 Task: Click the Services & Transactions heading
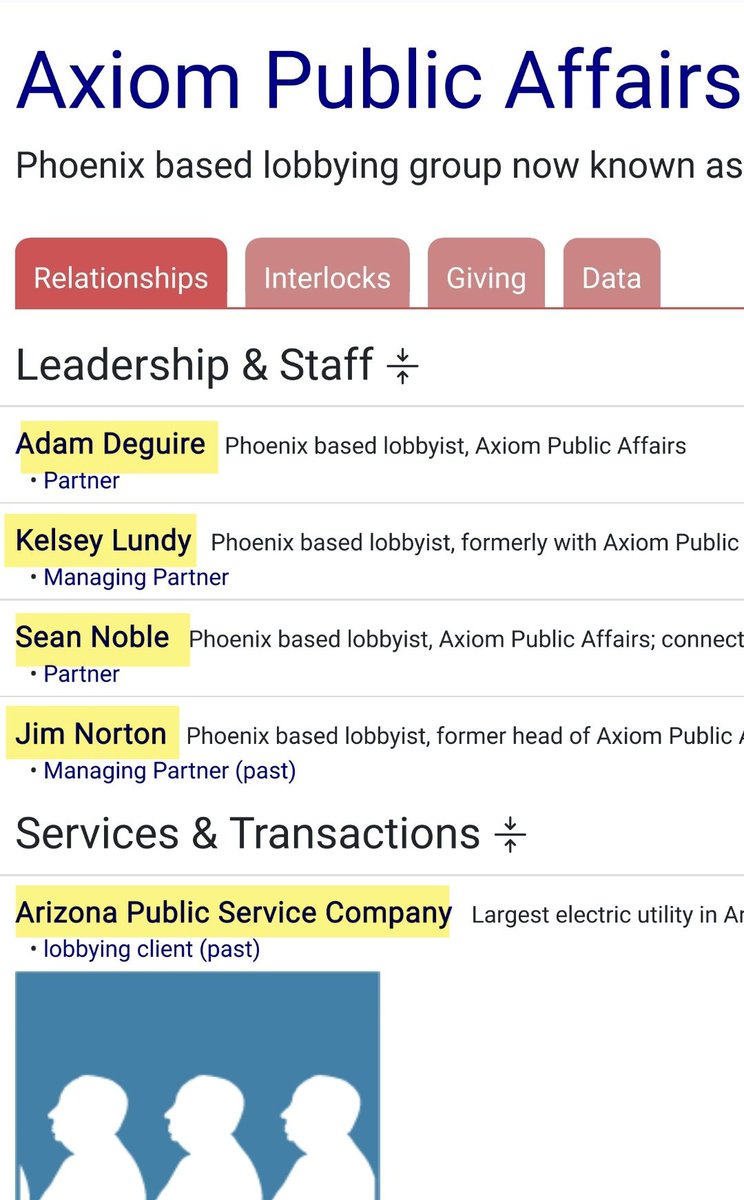pyautogui.click(x=247, y=833)
